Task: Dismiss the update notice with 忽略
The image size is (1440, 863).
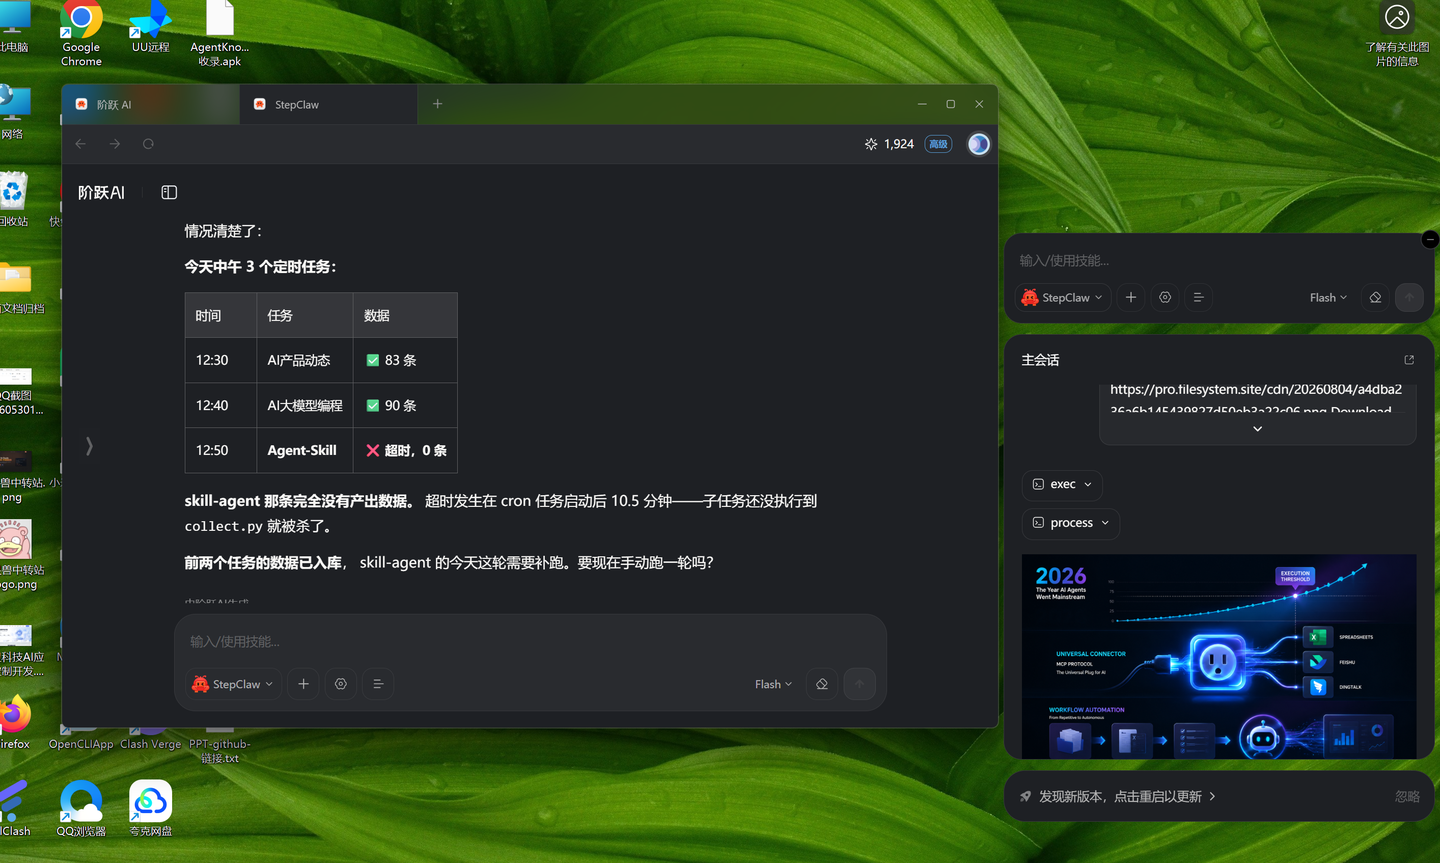Action: pos(1407,796)
